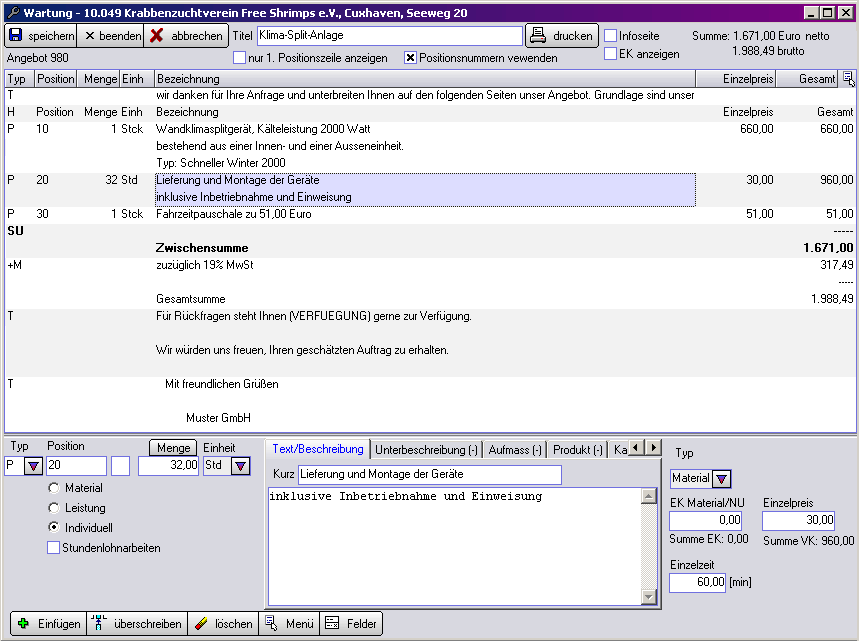Enable the Infoseite checkbox
The height and width of the screenshot is (641, 859).
click(x=611, y=36)
